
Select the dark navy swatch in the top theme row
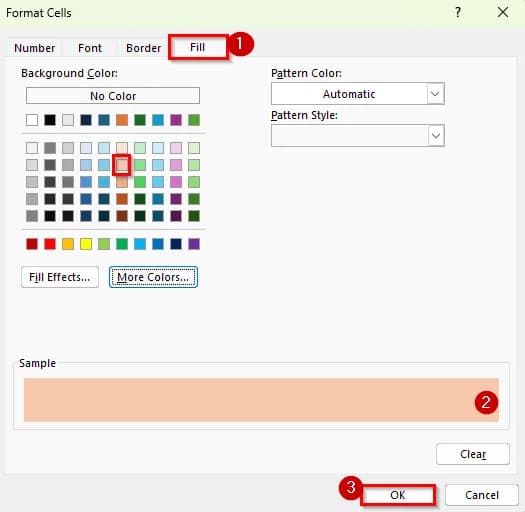click(x=86, y=120)
